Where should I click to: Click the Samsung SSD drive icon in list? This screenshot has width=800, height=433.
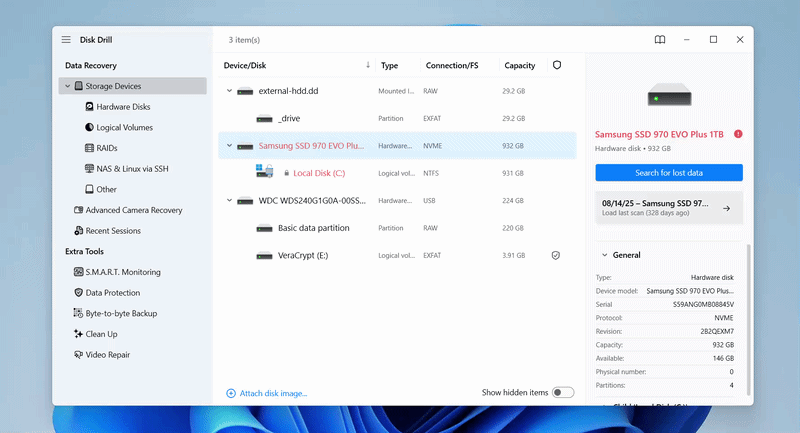(245, 146)
